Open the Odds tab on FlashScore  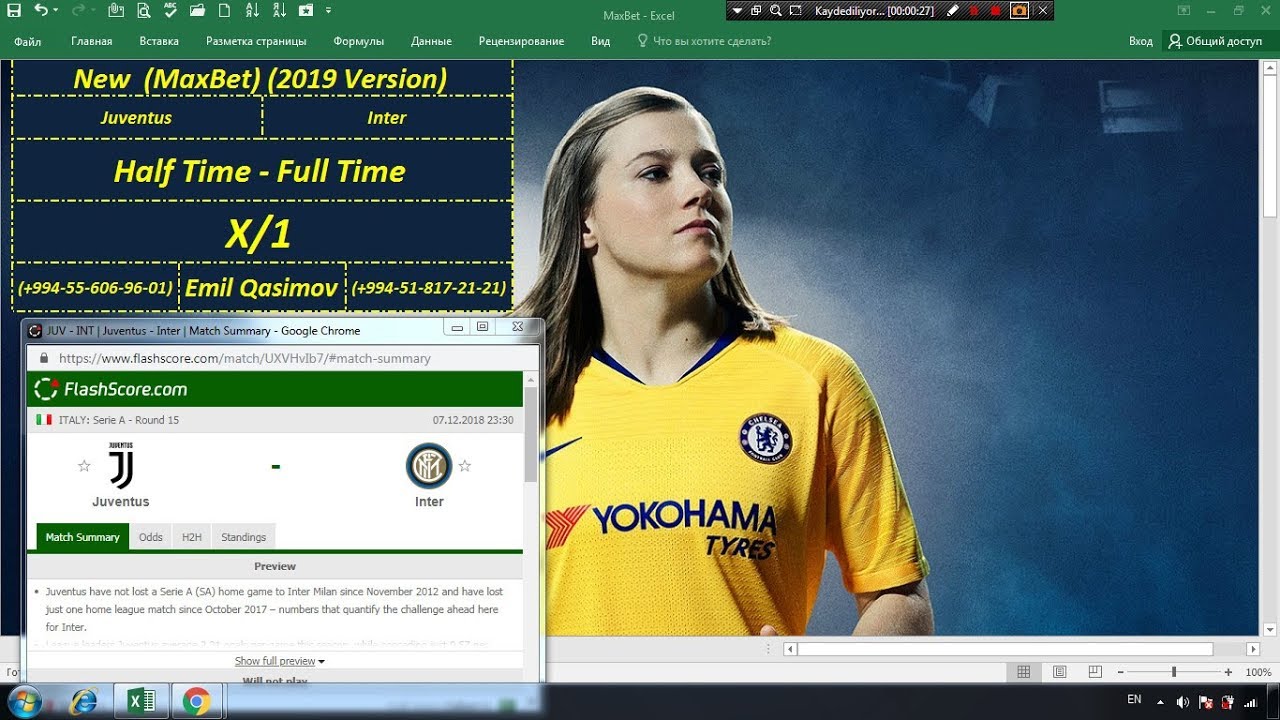pos(151,537)
